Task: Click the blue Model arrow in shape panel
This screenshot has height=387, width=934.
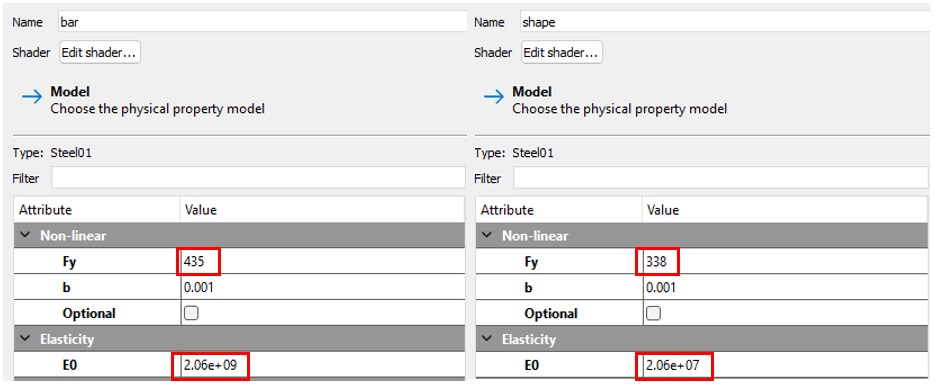Action: click(x=494, y=97)
